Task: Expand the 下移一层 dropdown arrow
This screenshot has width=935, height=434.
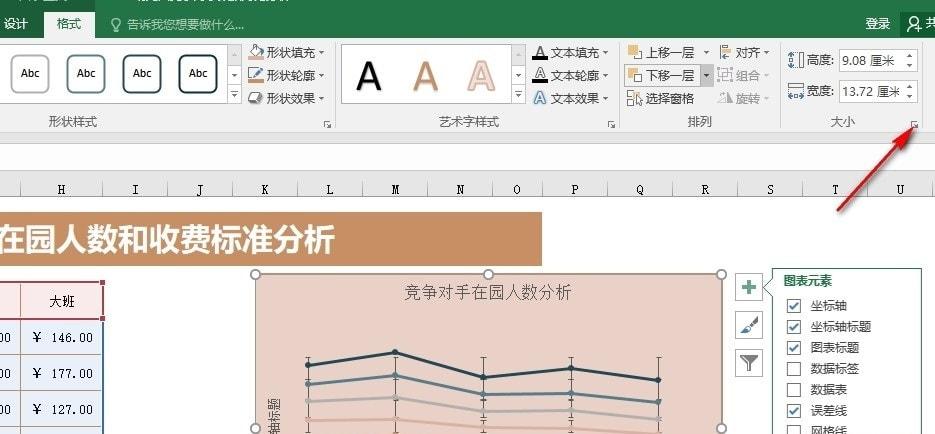Action: (x=707, y=76)
